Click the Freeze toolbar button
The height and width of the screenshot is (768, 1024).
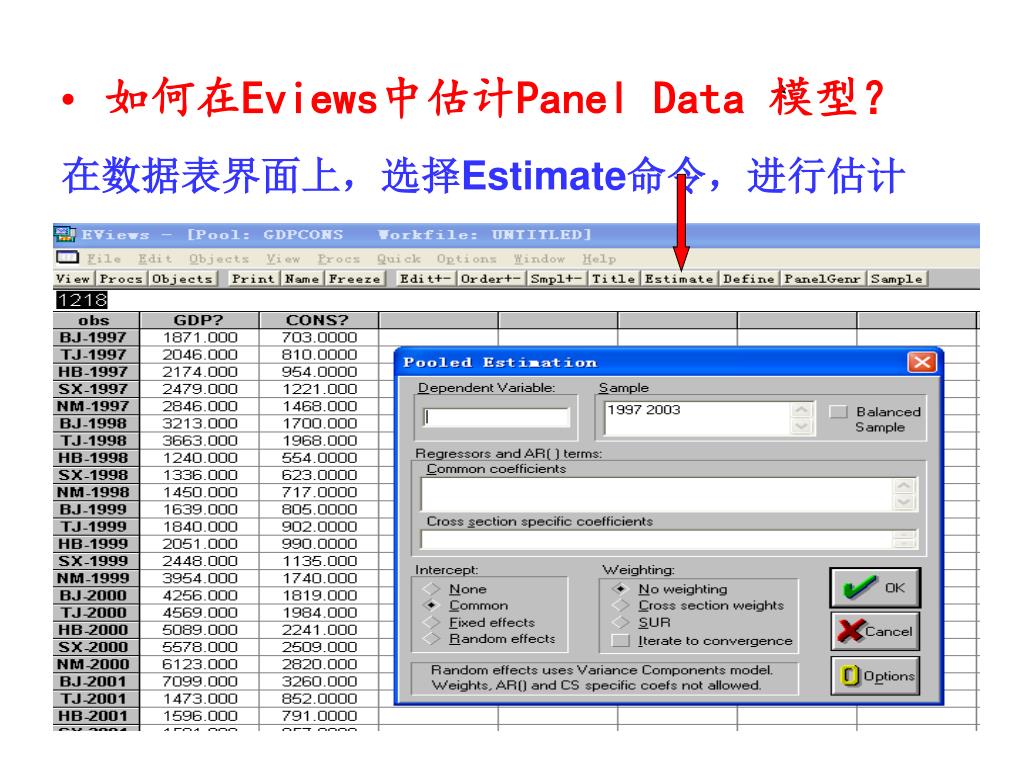coord(355,279)
